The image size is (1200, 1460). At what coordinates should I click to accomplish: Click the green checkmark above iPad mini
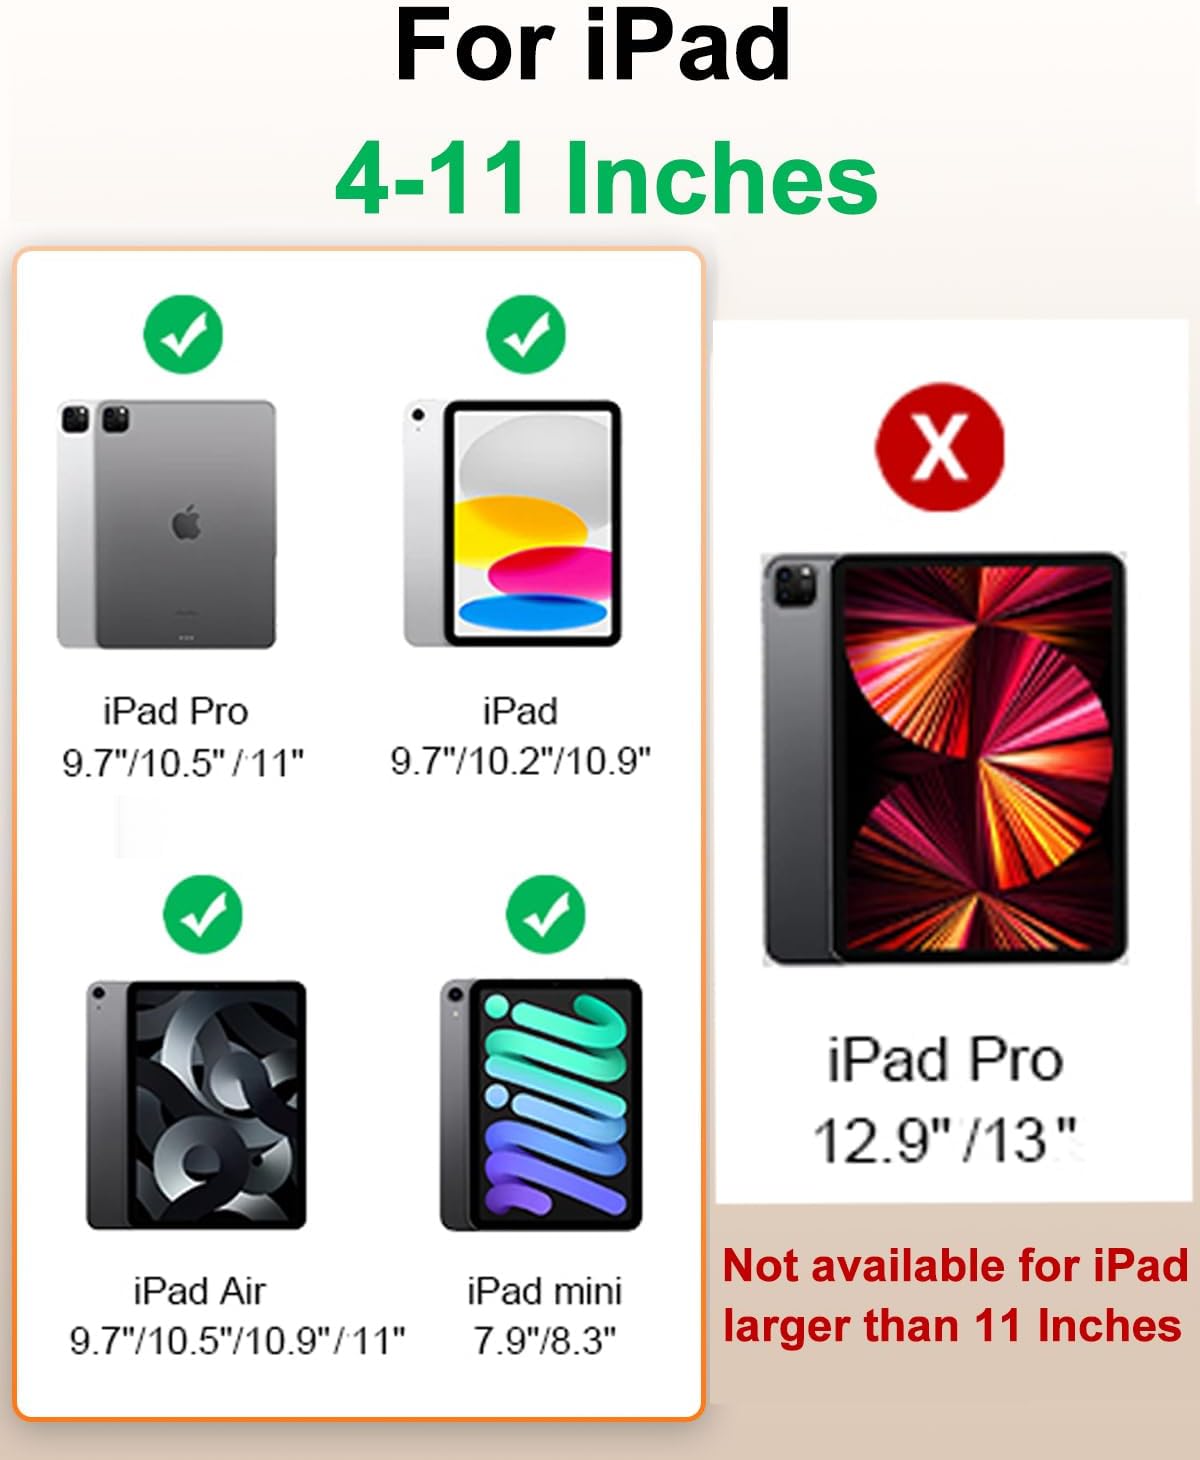click(546, 914)
